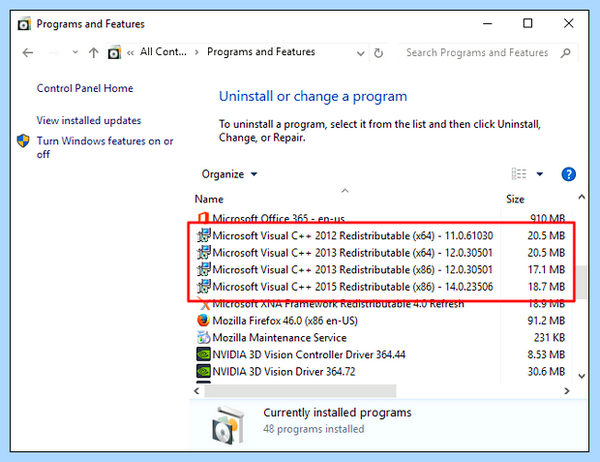Screen dimensions: 600x462
Task: Click NVIDIA 3D Vision Controller Driver icon
Action: [203, 354]
